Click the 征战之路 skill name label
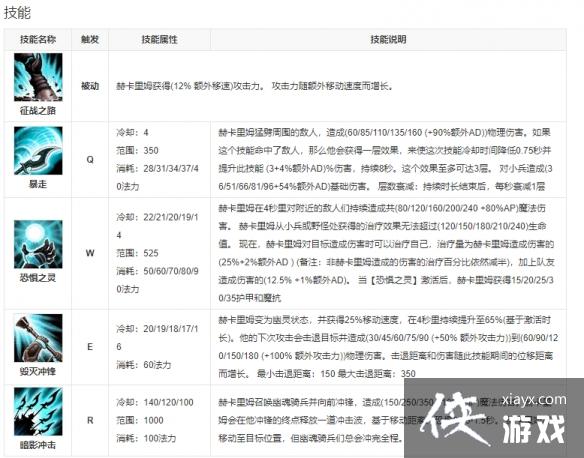 tap(38, 111)
